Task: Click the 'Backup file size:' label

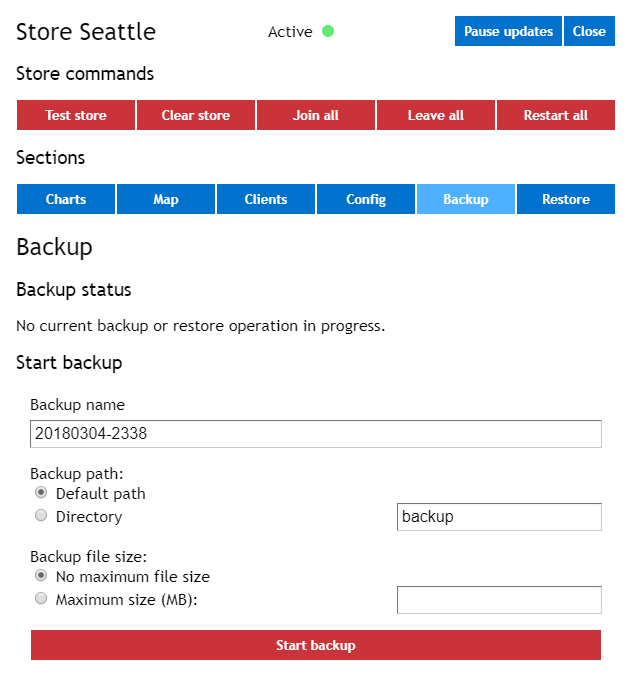Action: click(88, 557)
